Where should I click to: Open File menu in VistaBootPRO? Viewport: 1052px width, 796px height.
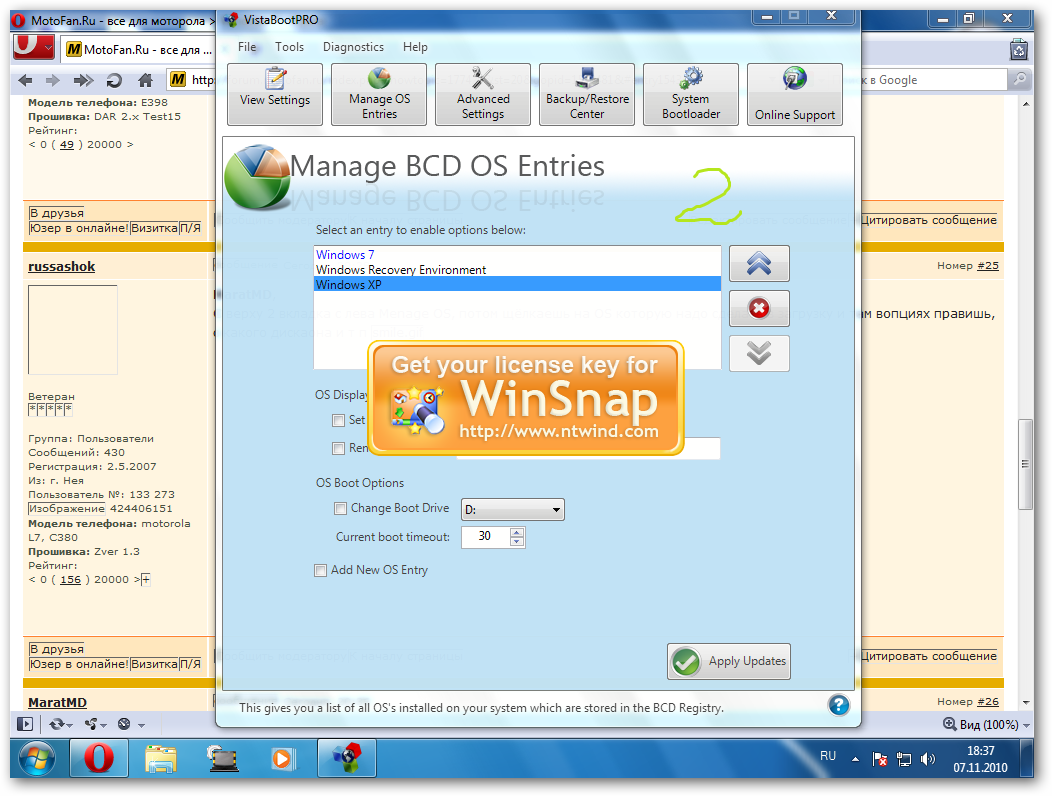(x=247, y=47)
